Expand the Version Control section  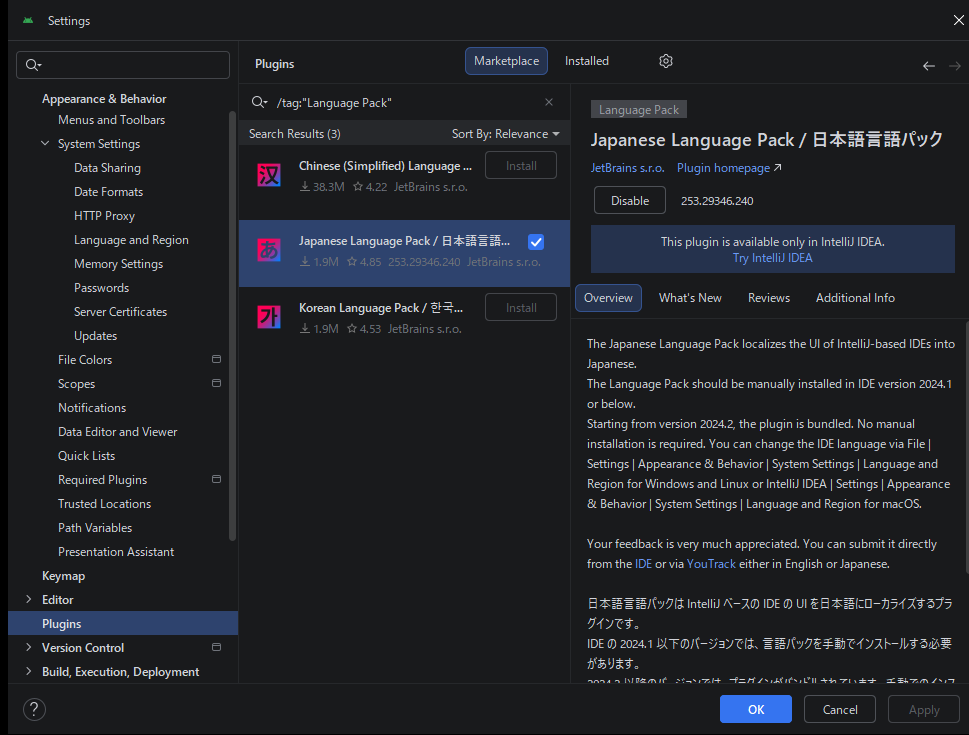(x=28, y=648)
